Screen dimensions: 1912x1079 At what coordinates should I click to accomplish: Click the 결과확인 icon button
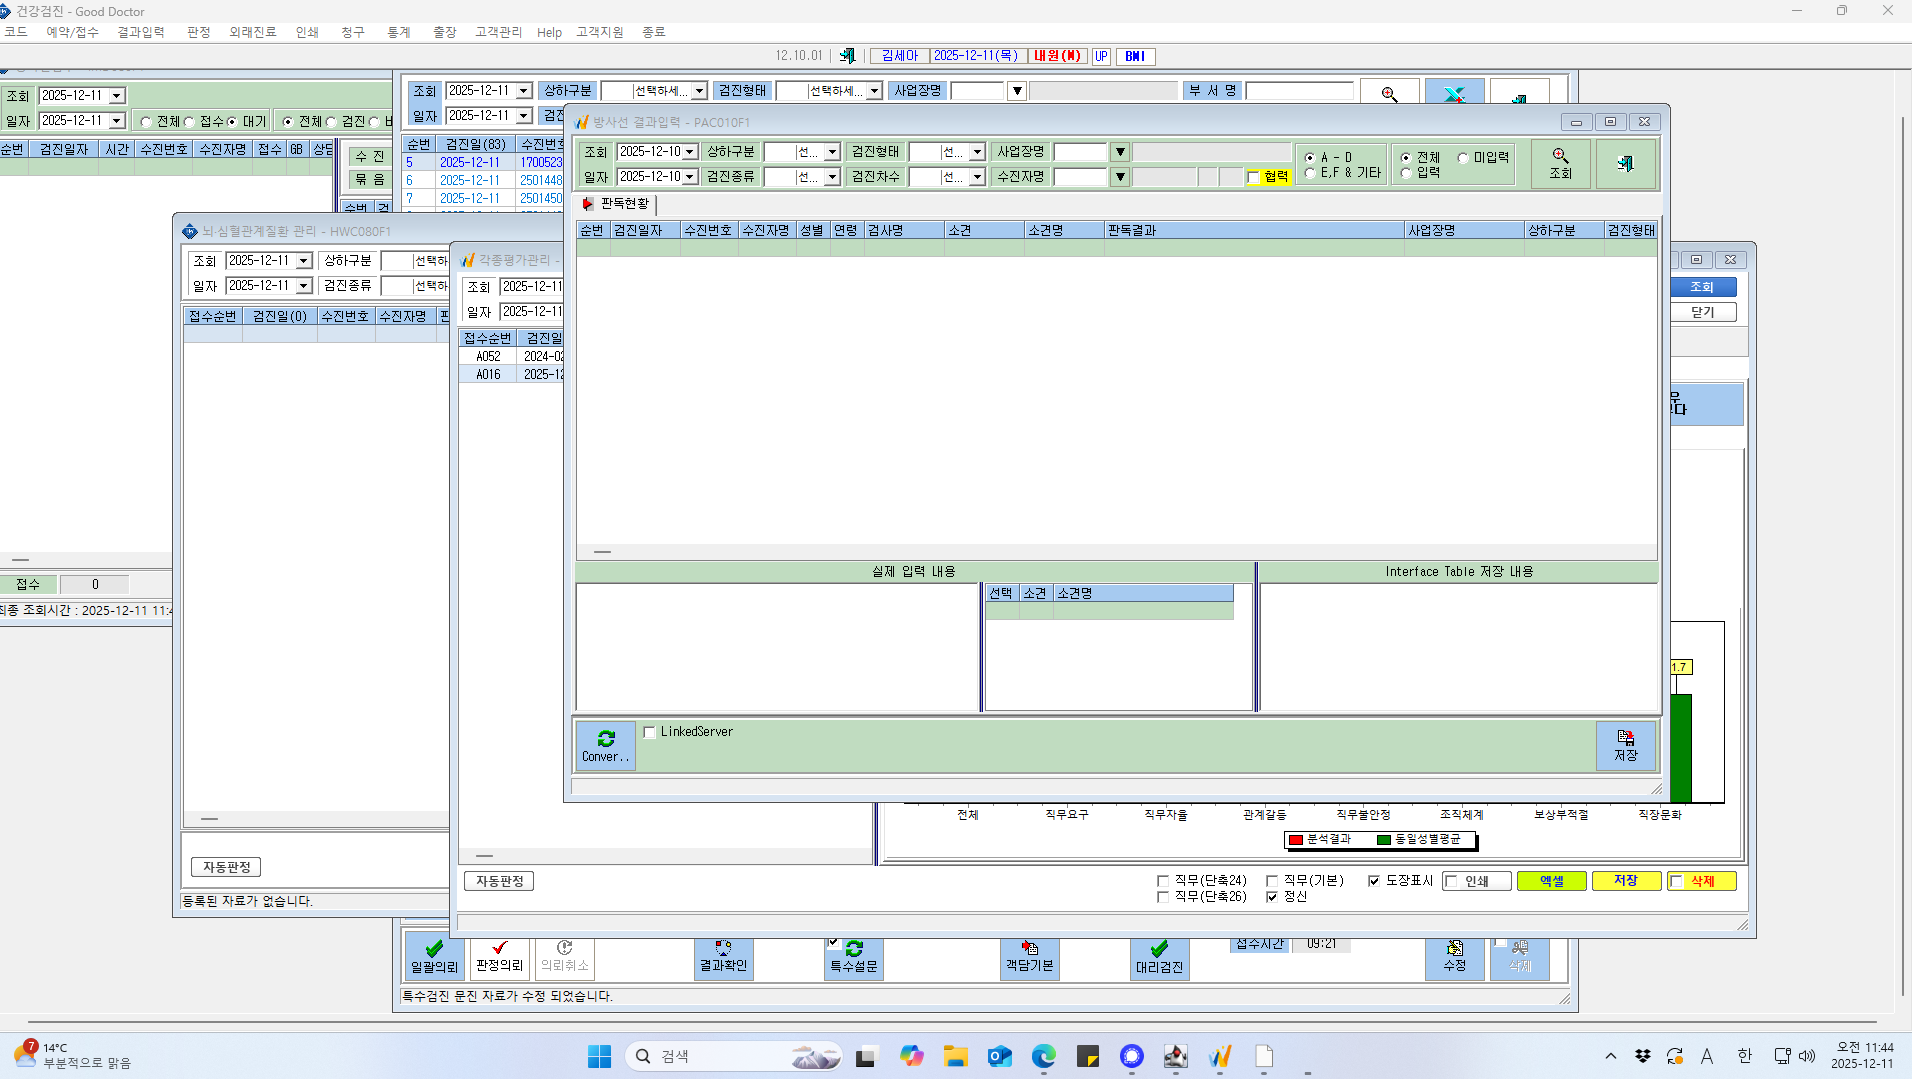click(723, 957)
